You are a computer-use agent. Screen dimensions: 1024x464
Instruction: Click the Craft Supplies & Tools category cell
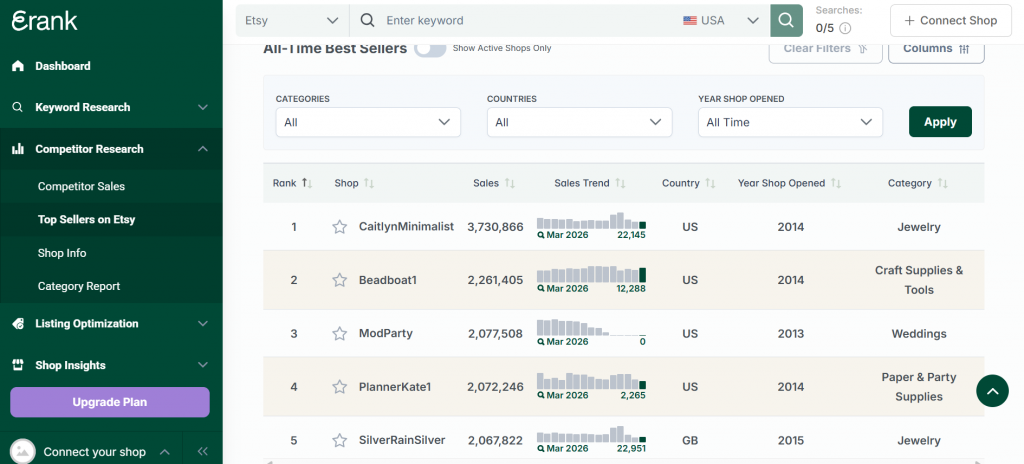click(x=919, y=280)
